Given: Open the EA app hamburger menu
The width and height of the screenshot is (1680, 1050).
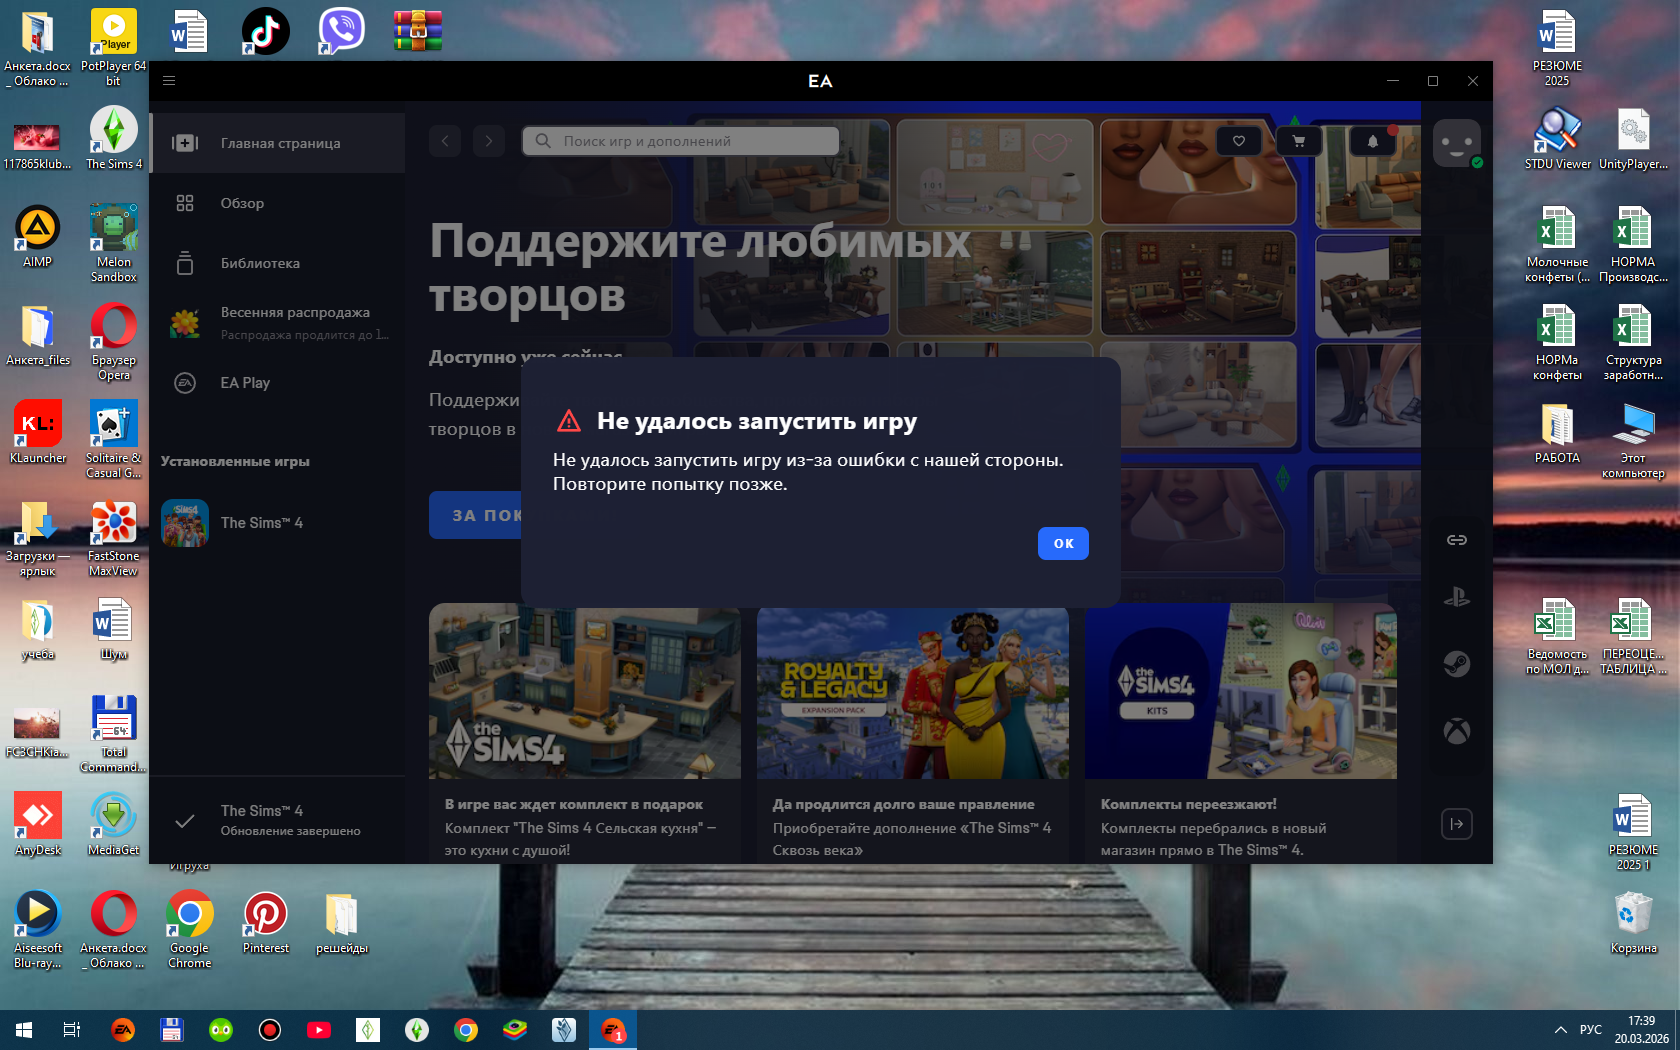Looking at the screenshot, I should 169,81.
